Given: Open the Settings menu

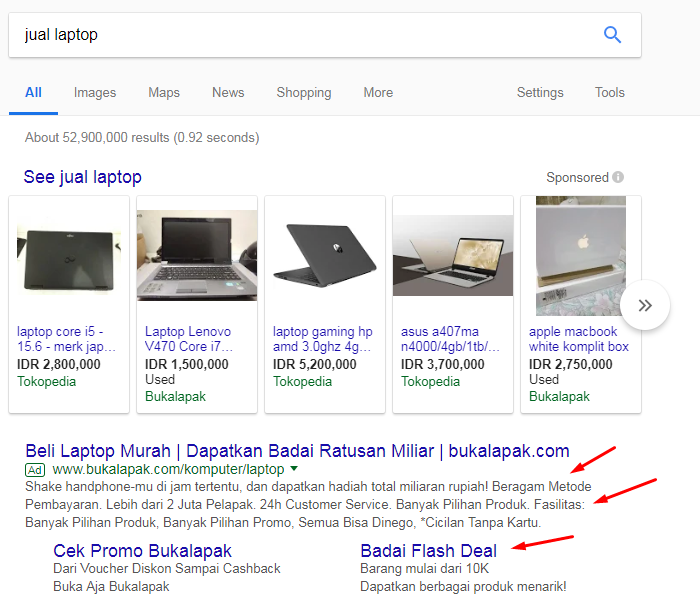Looking at the screenshot, I should (540, 92).
